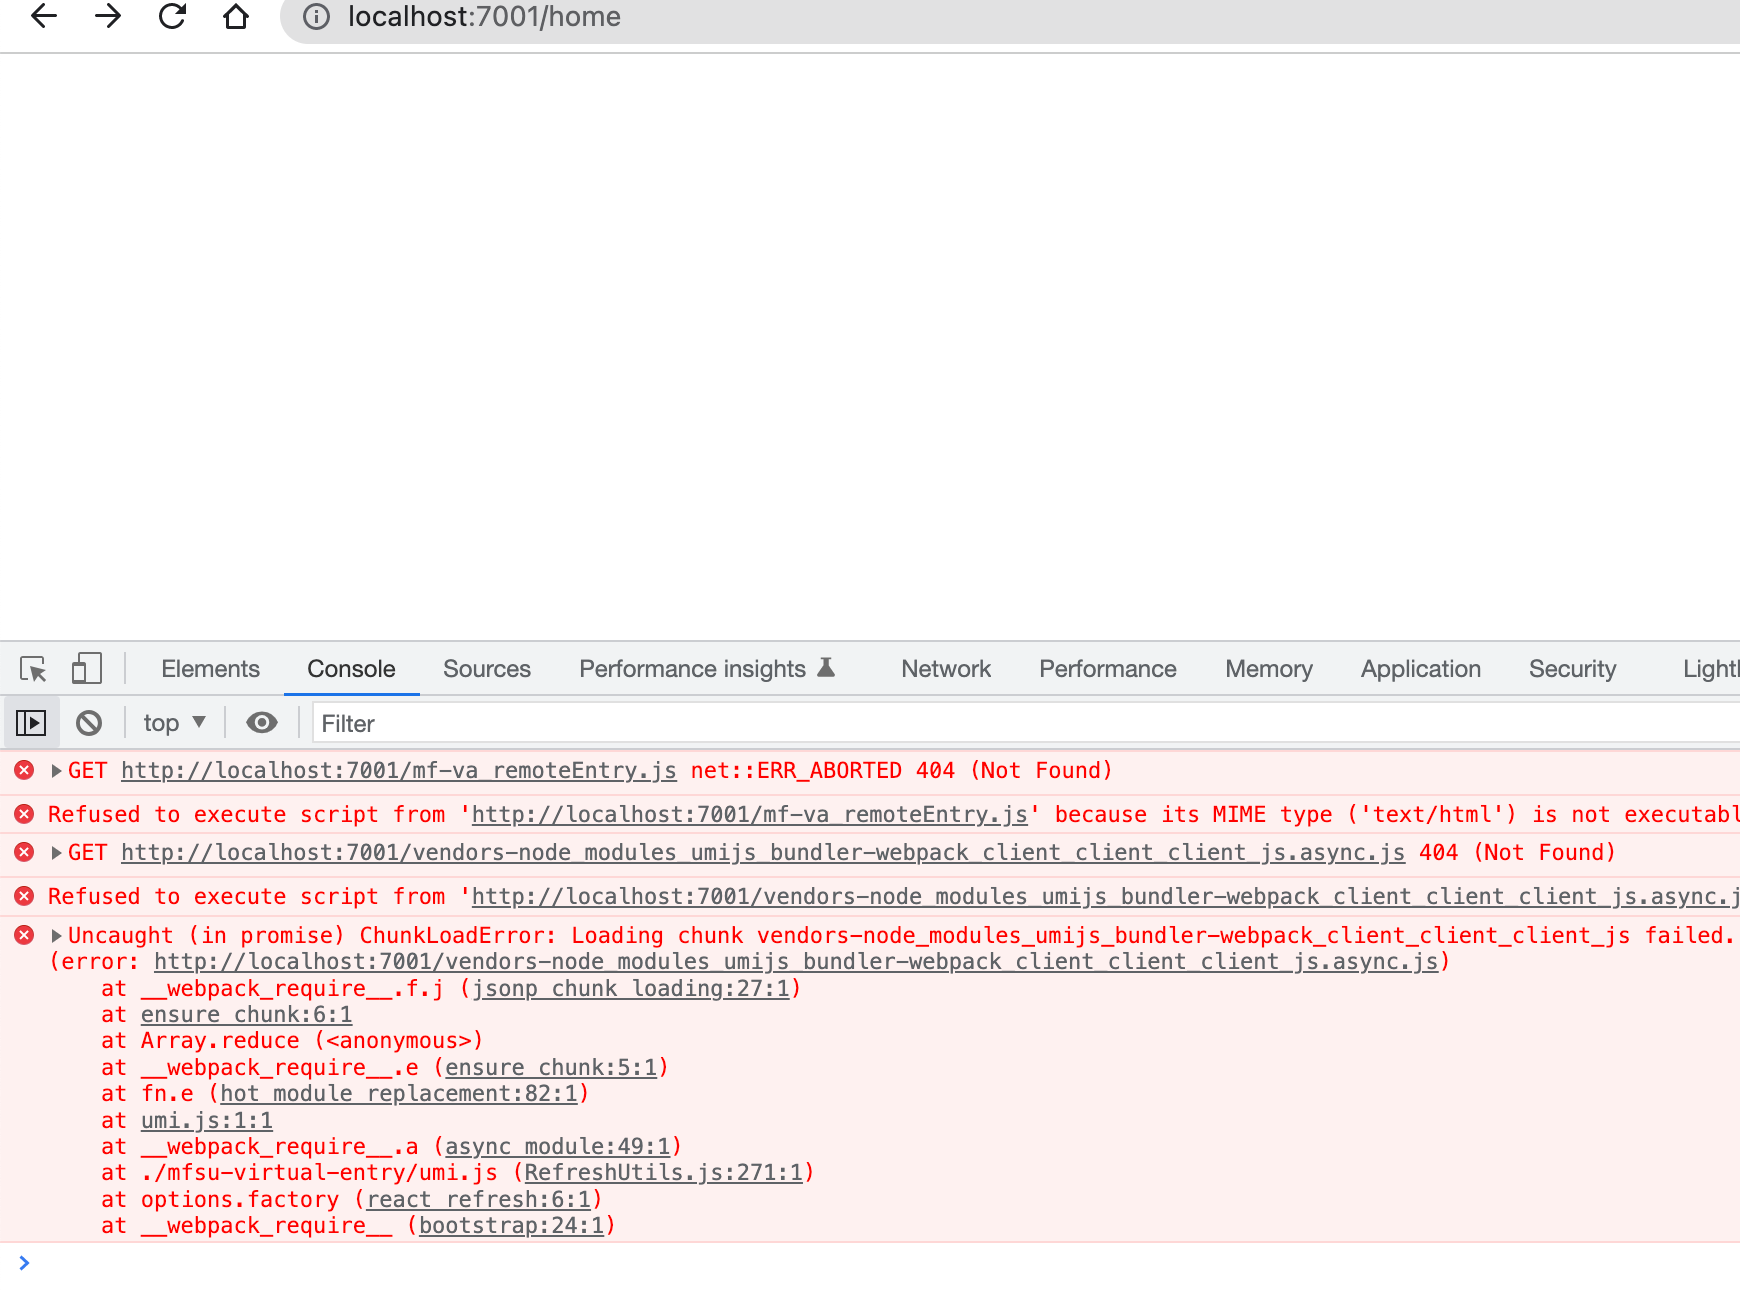Click the back navigation arrow
Viewport: 1740px width, 1292px height.
42,17
